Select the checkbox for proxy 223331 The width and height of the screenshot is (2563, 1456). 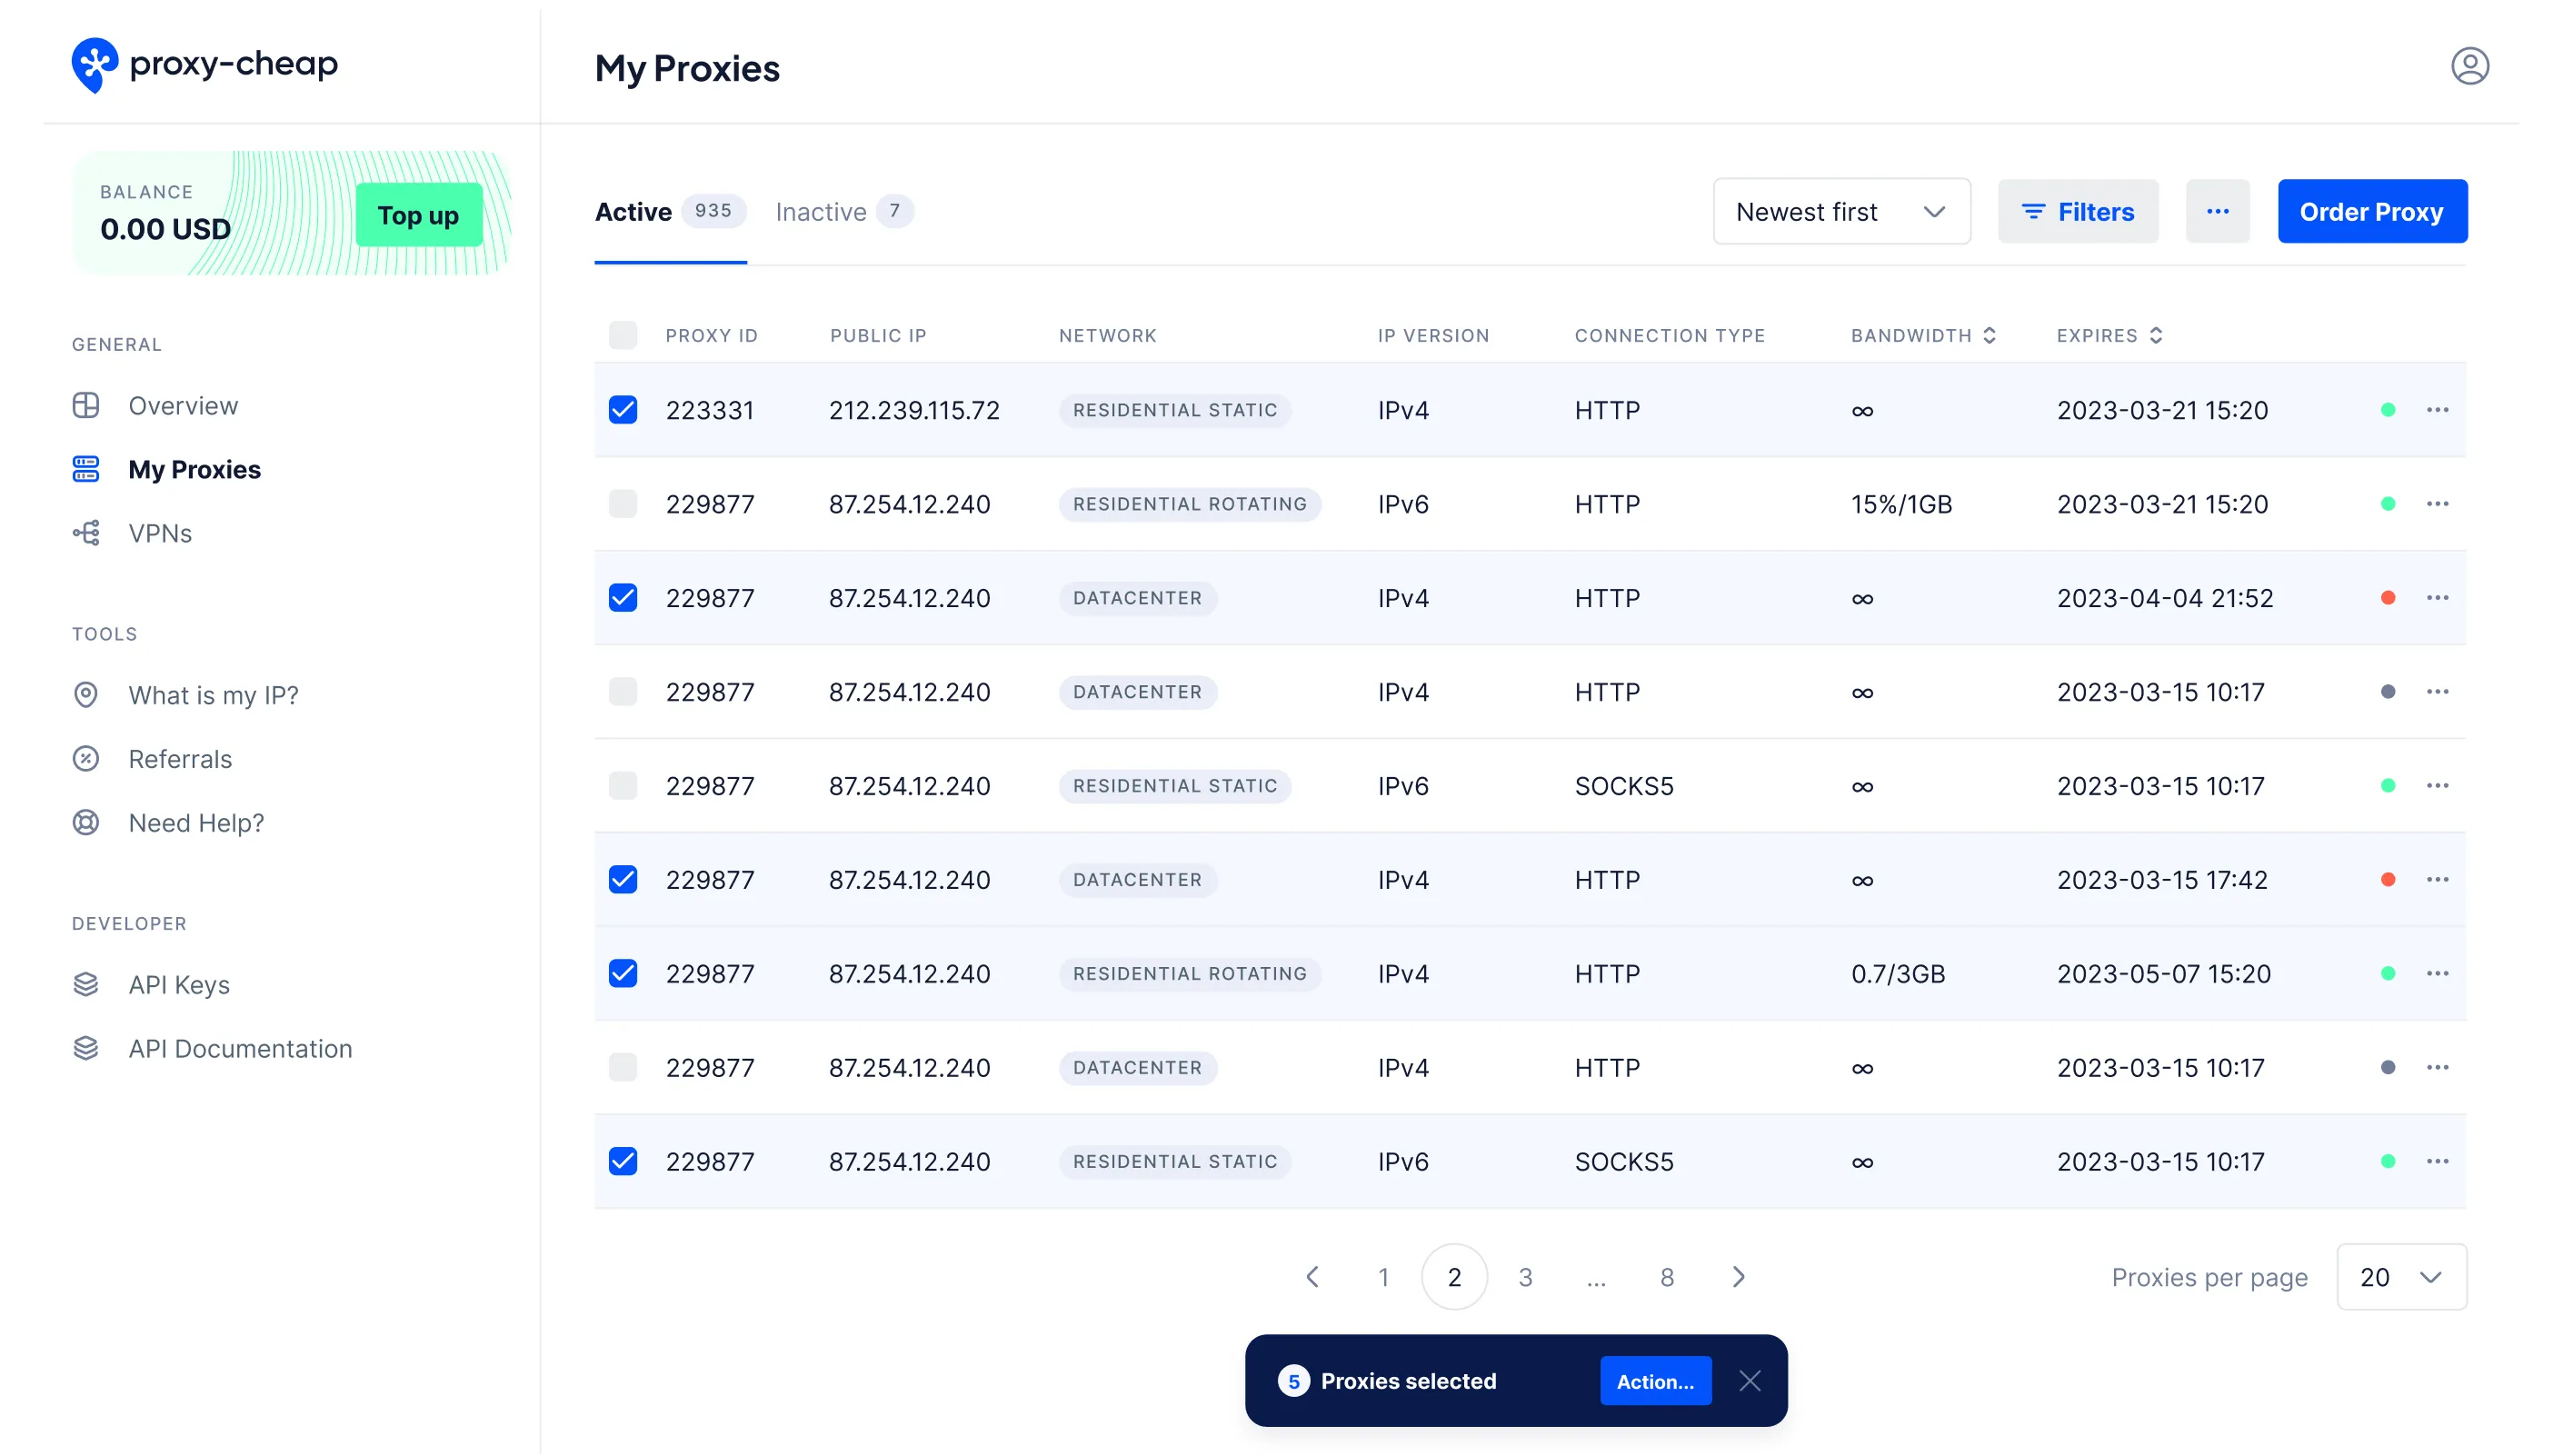623,410
